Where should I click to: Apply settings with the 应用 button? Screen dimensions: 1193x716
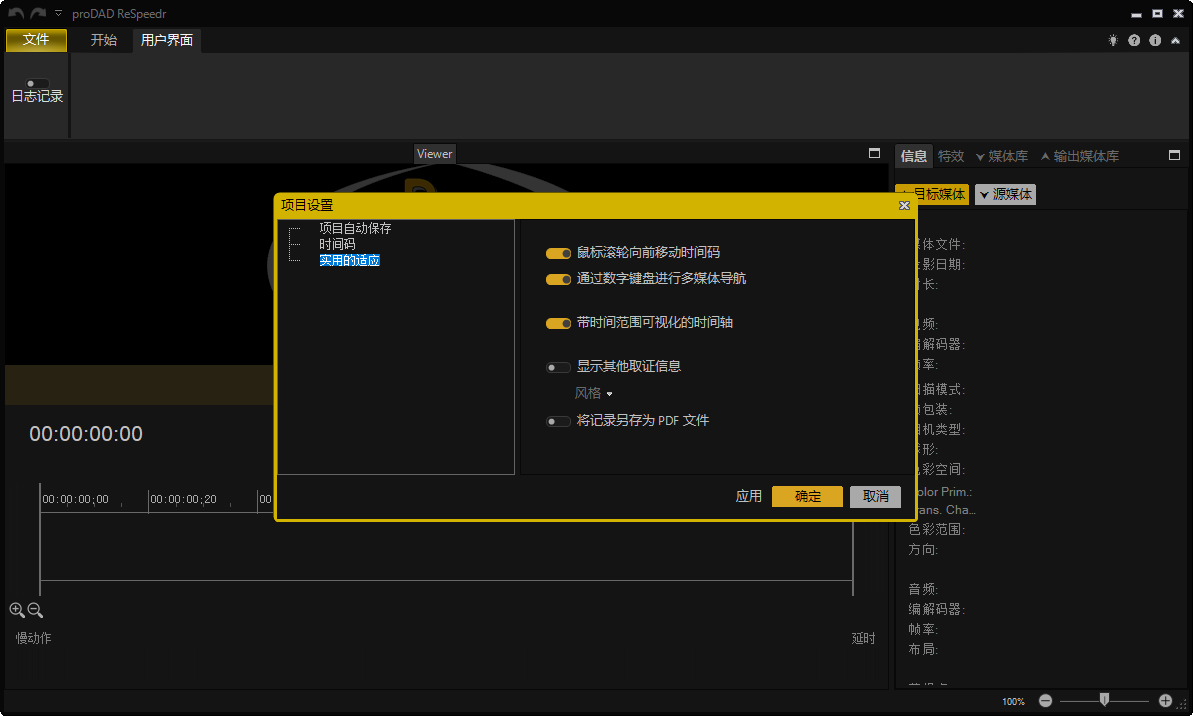pyautogui.click(x=748, y=496)
